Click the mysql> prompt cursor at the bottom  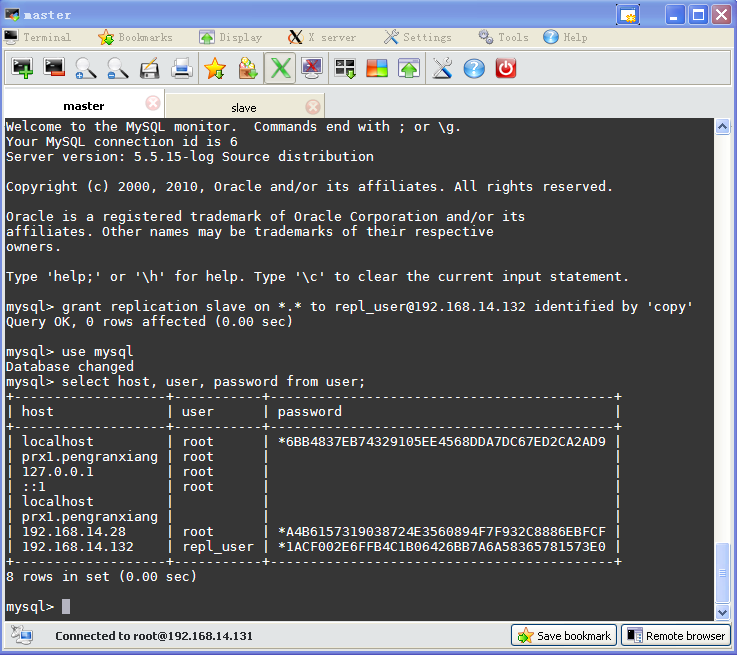pyautogui.click(x=66, y=607)
